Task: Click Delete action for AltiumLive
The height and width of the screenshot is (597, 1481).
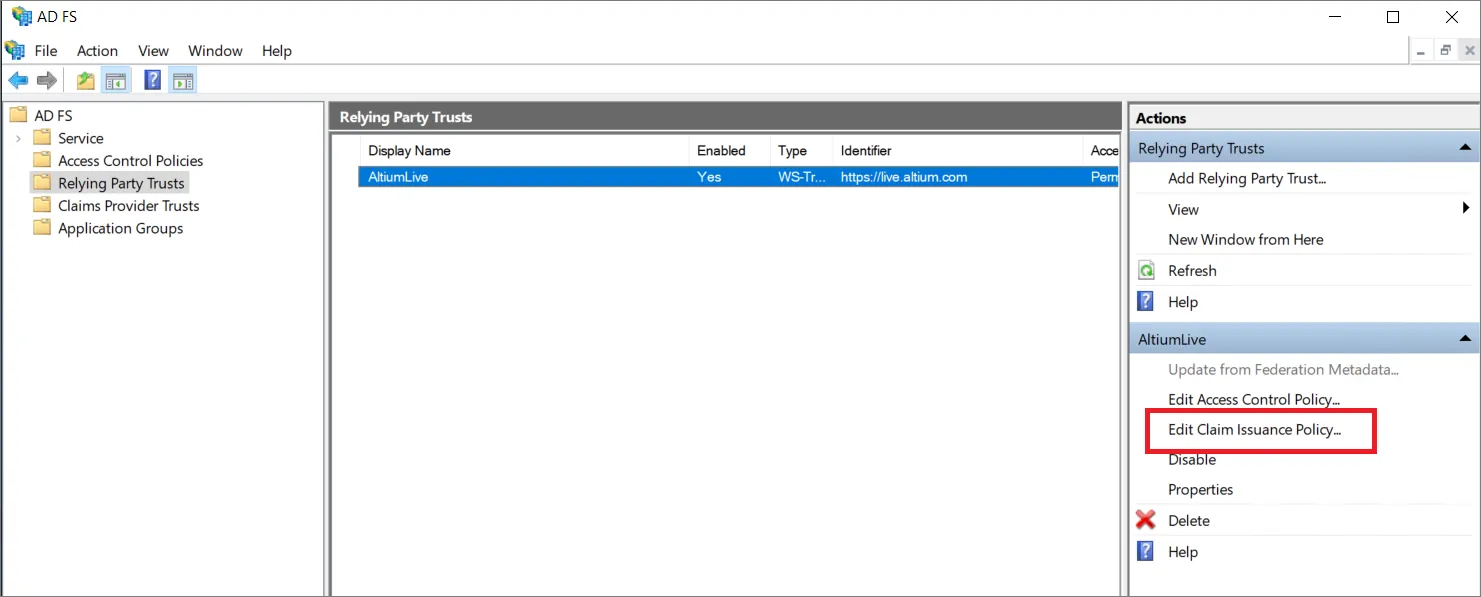Action: click(x=1189, y=520)
